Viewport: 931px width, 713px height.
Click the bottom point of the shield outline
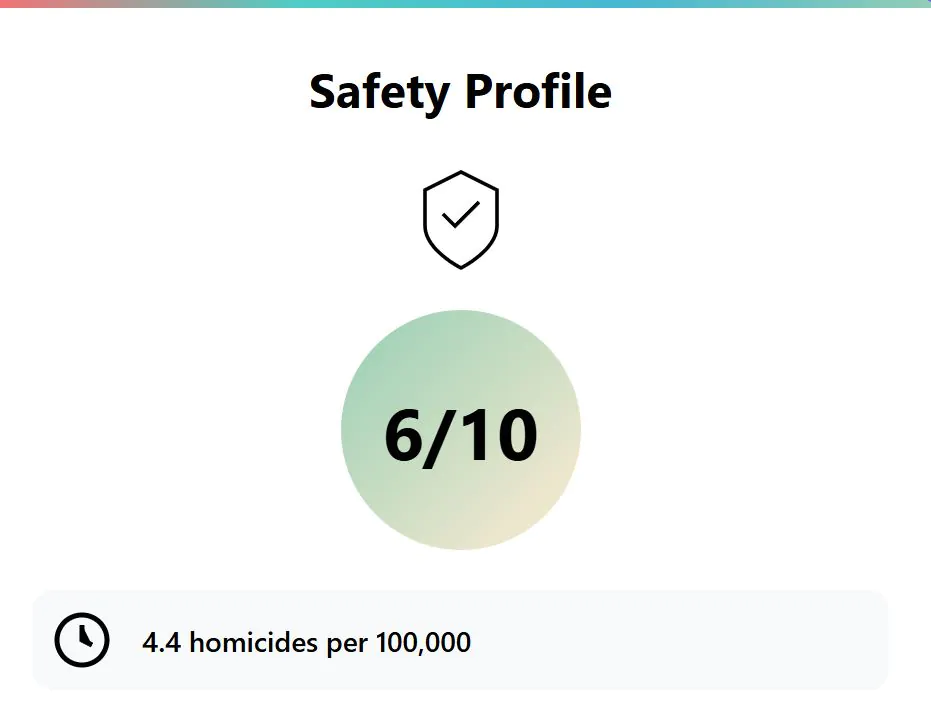pos(461,265)
